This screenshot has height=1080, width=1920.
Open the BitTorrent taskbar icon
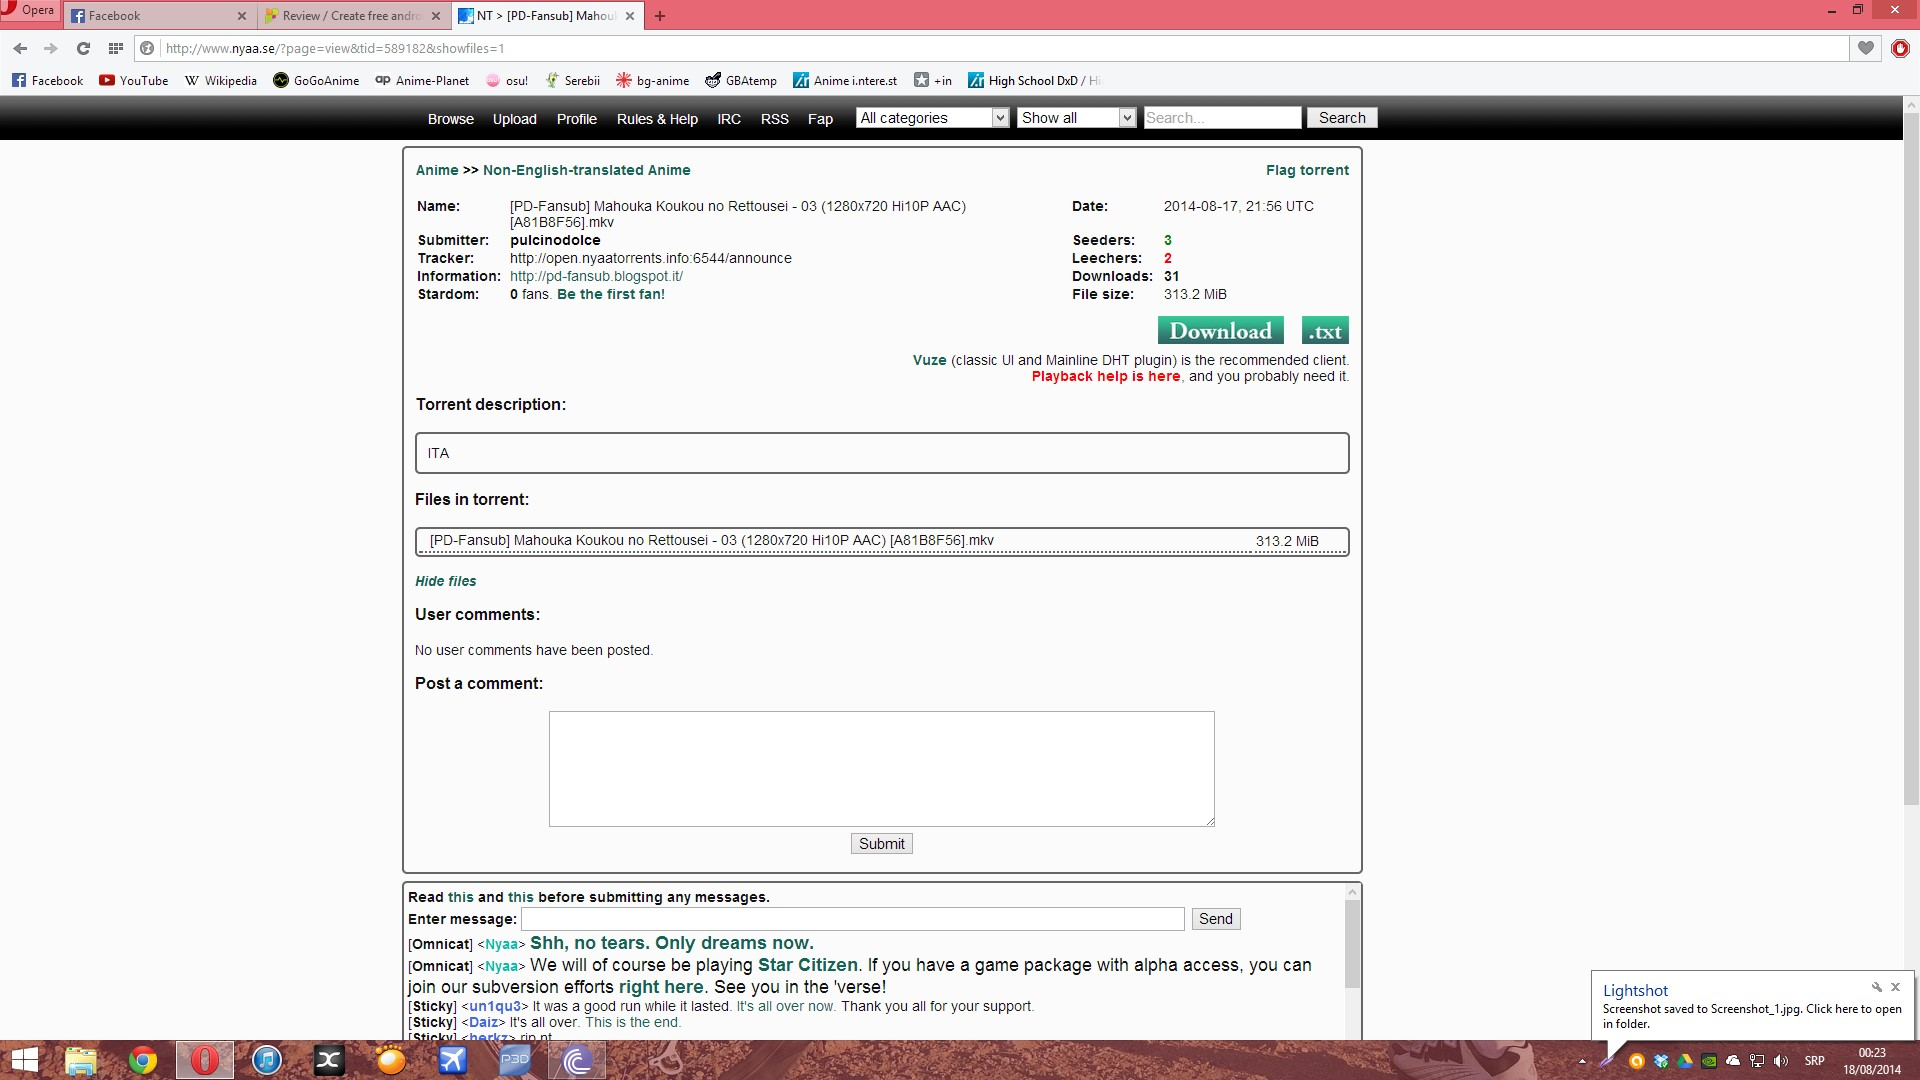(x=577, y=1060)
